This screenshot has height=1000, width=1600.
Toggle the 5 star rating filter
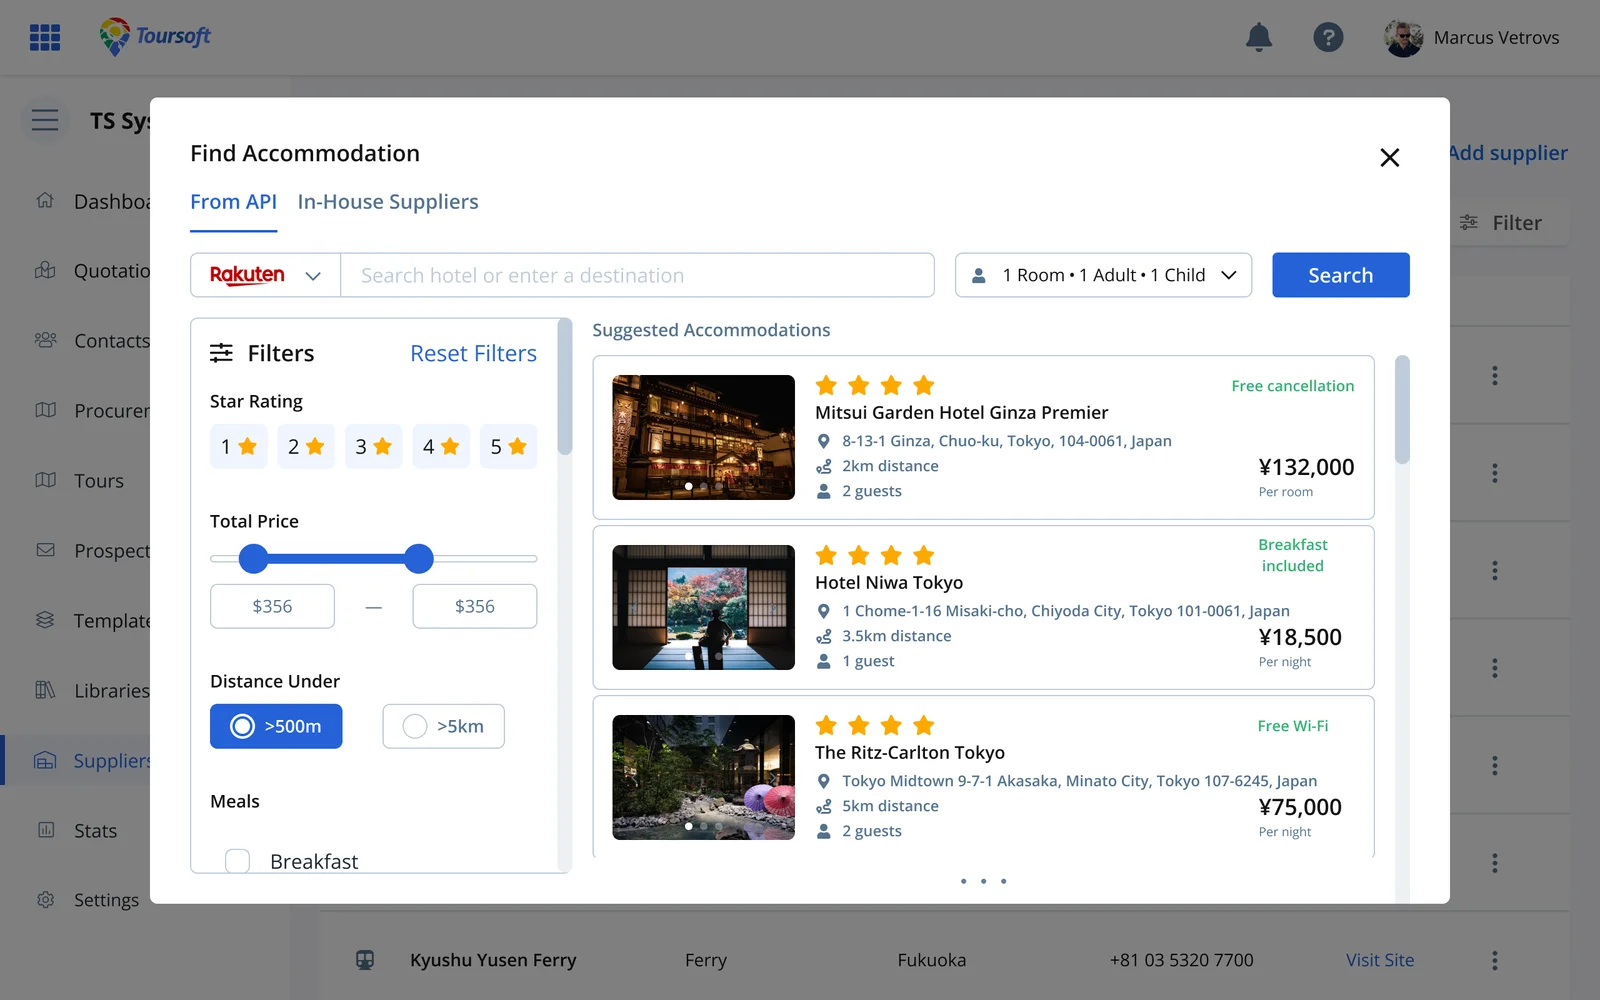[508, 447]
